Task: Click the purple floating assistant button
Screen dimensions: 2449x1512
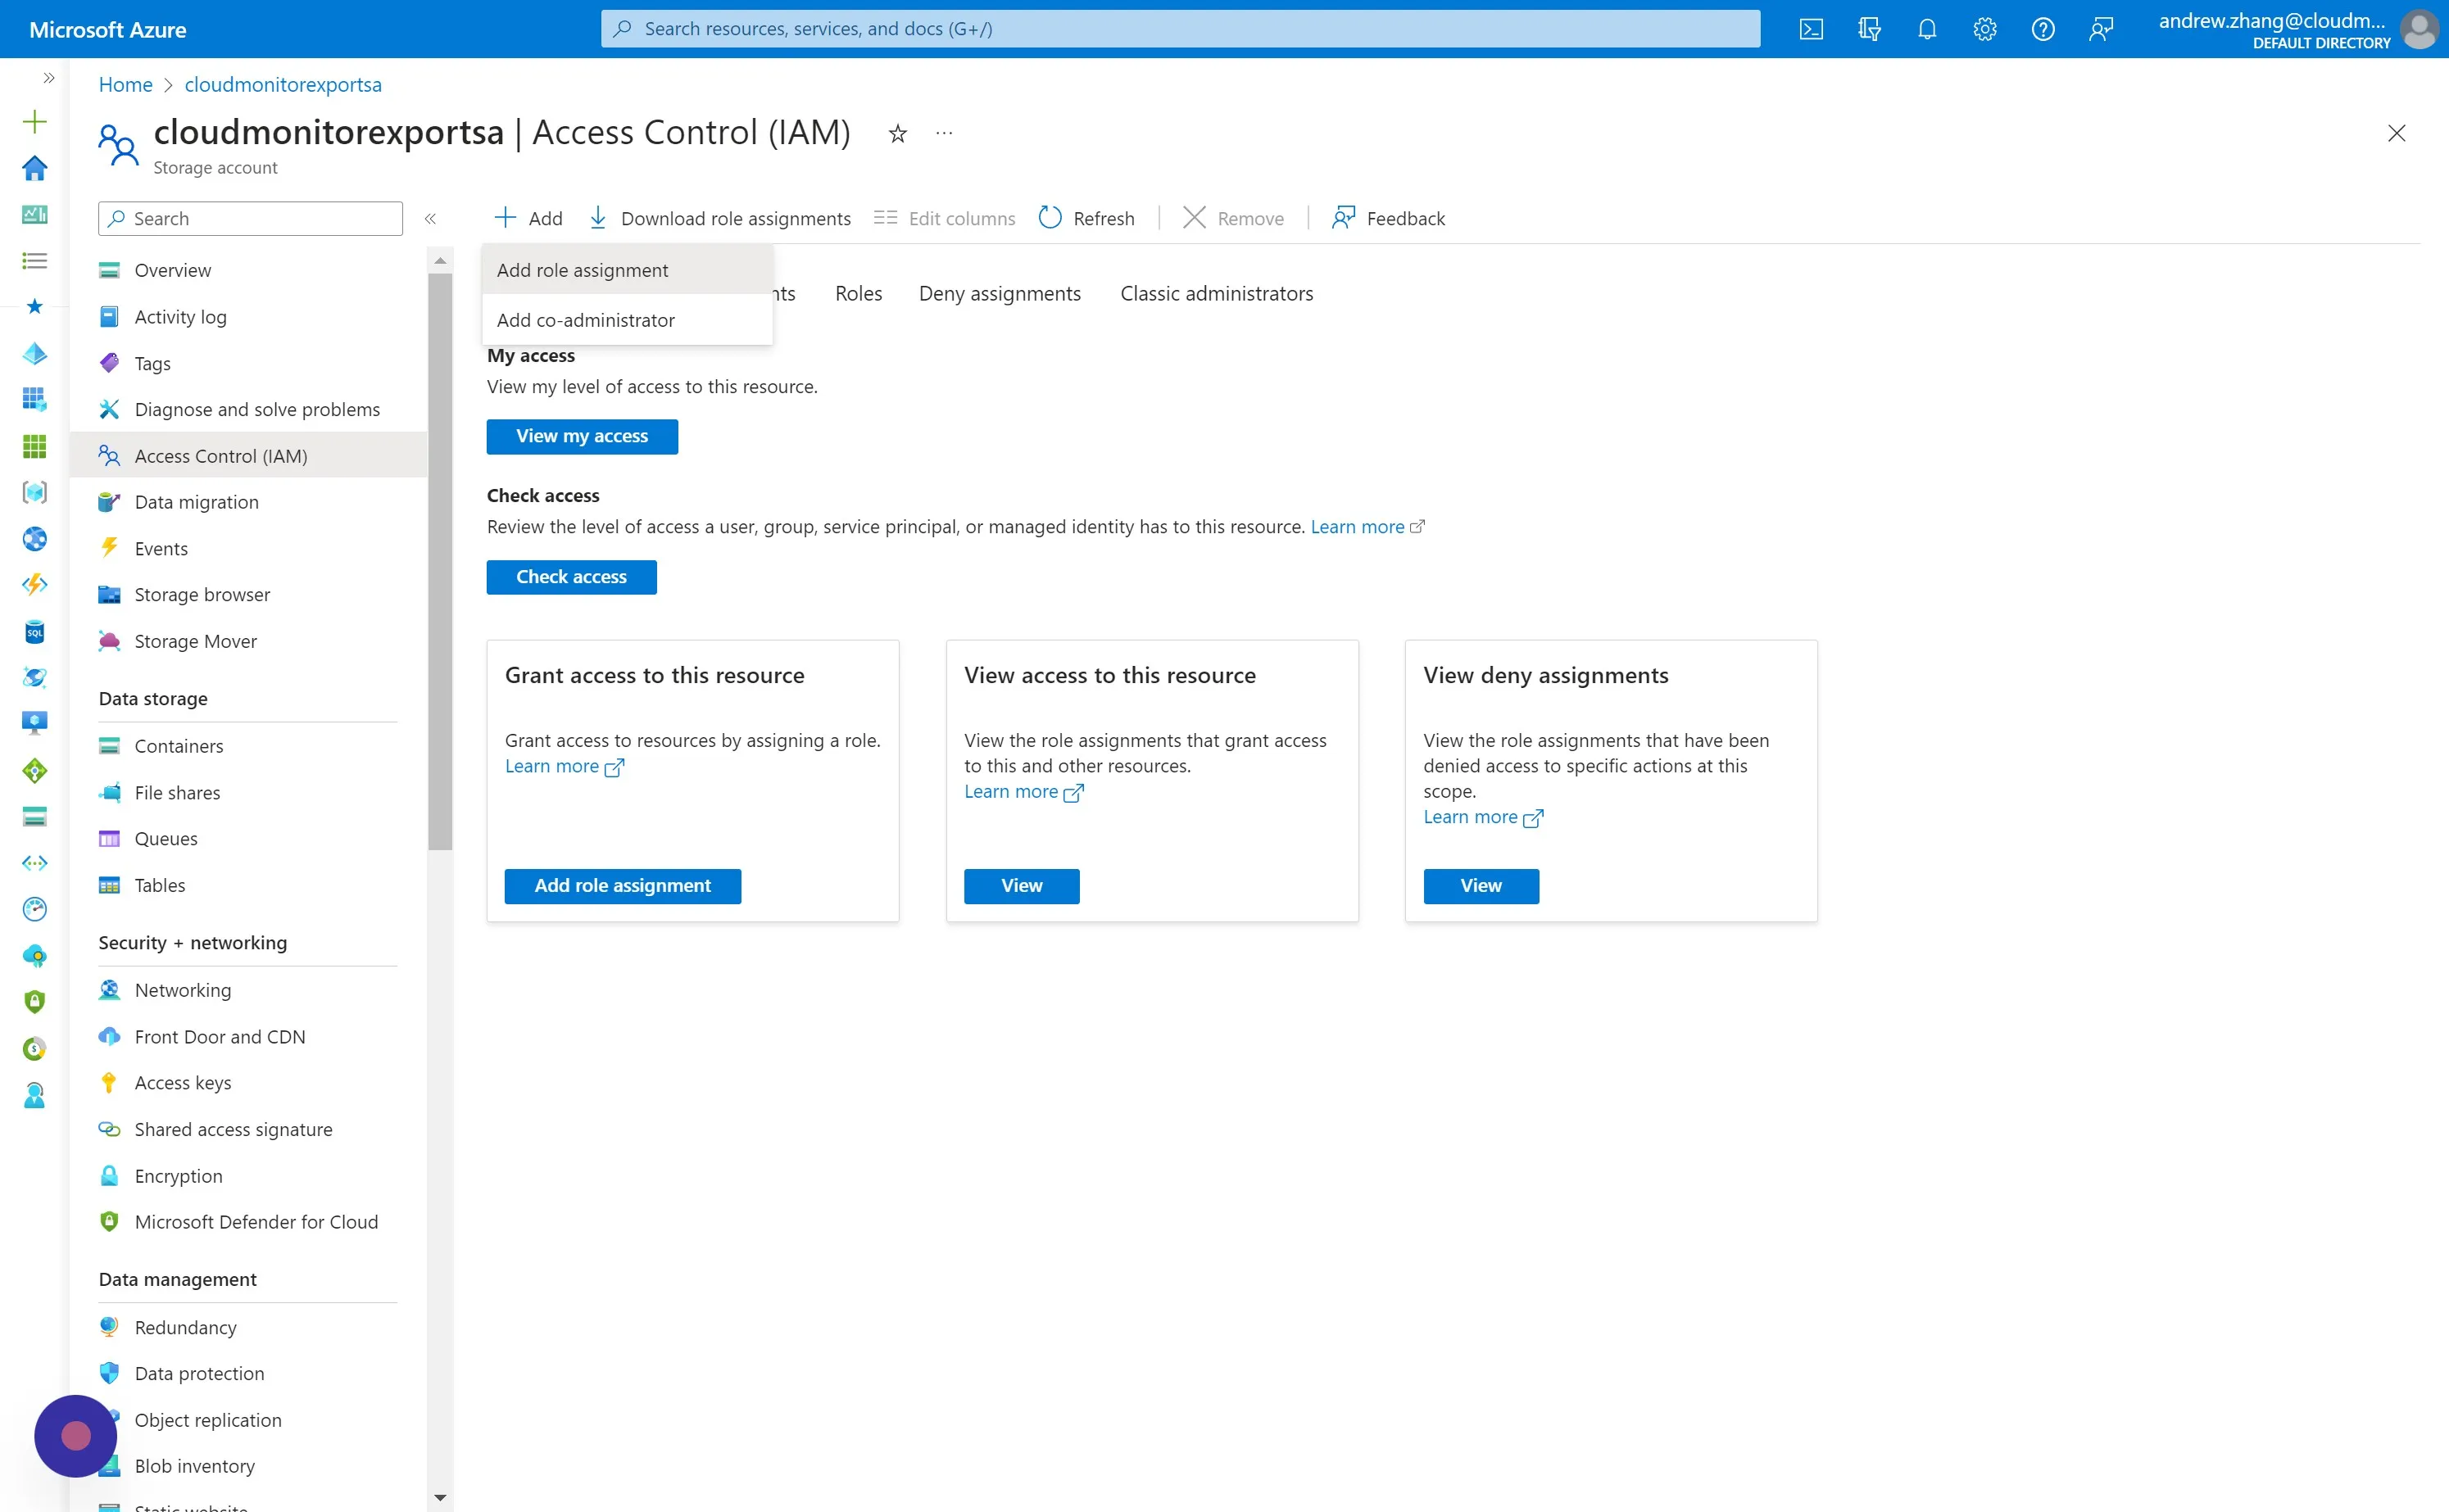Action: pyautogui.click(x=76, y=1436)
